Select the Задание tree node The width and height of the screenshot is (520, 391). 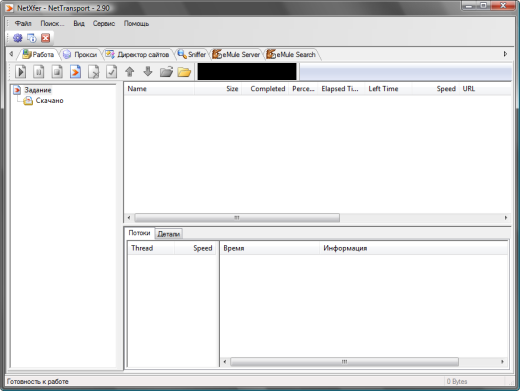click(38, 90)
